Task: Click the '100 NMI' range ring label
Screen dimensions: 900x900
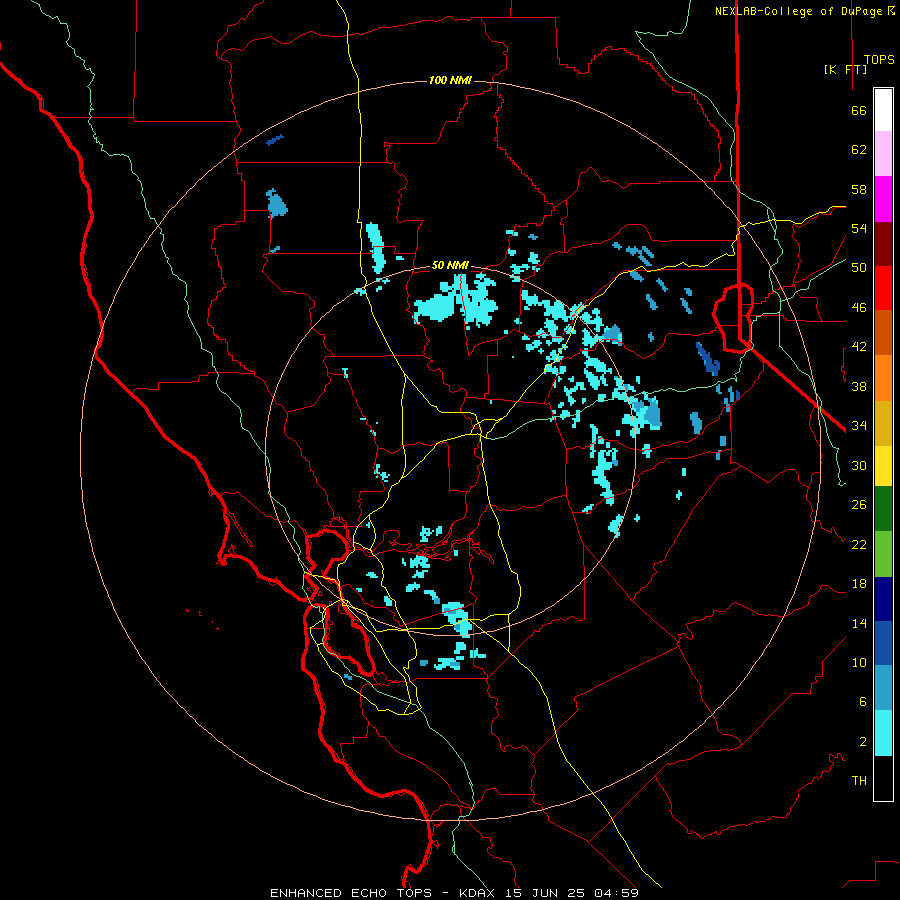Action: pos(450,80)
